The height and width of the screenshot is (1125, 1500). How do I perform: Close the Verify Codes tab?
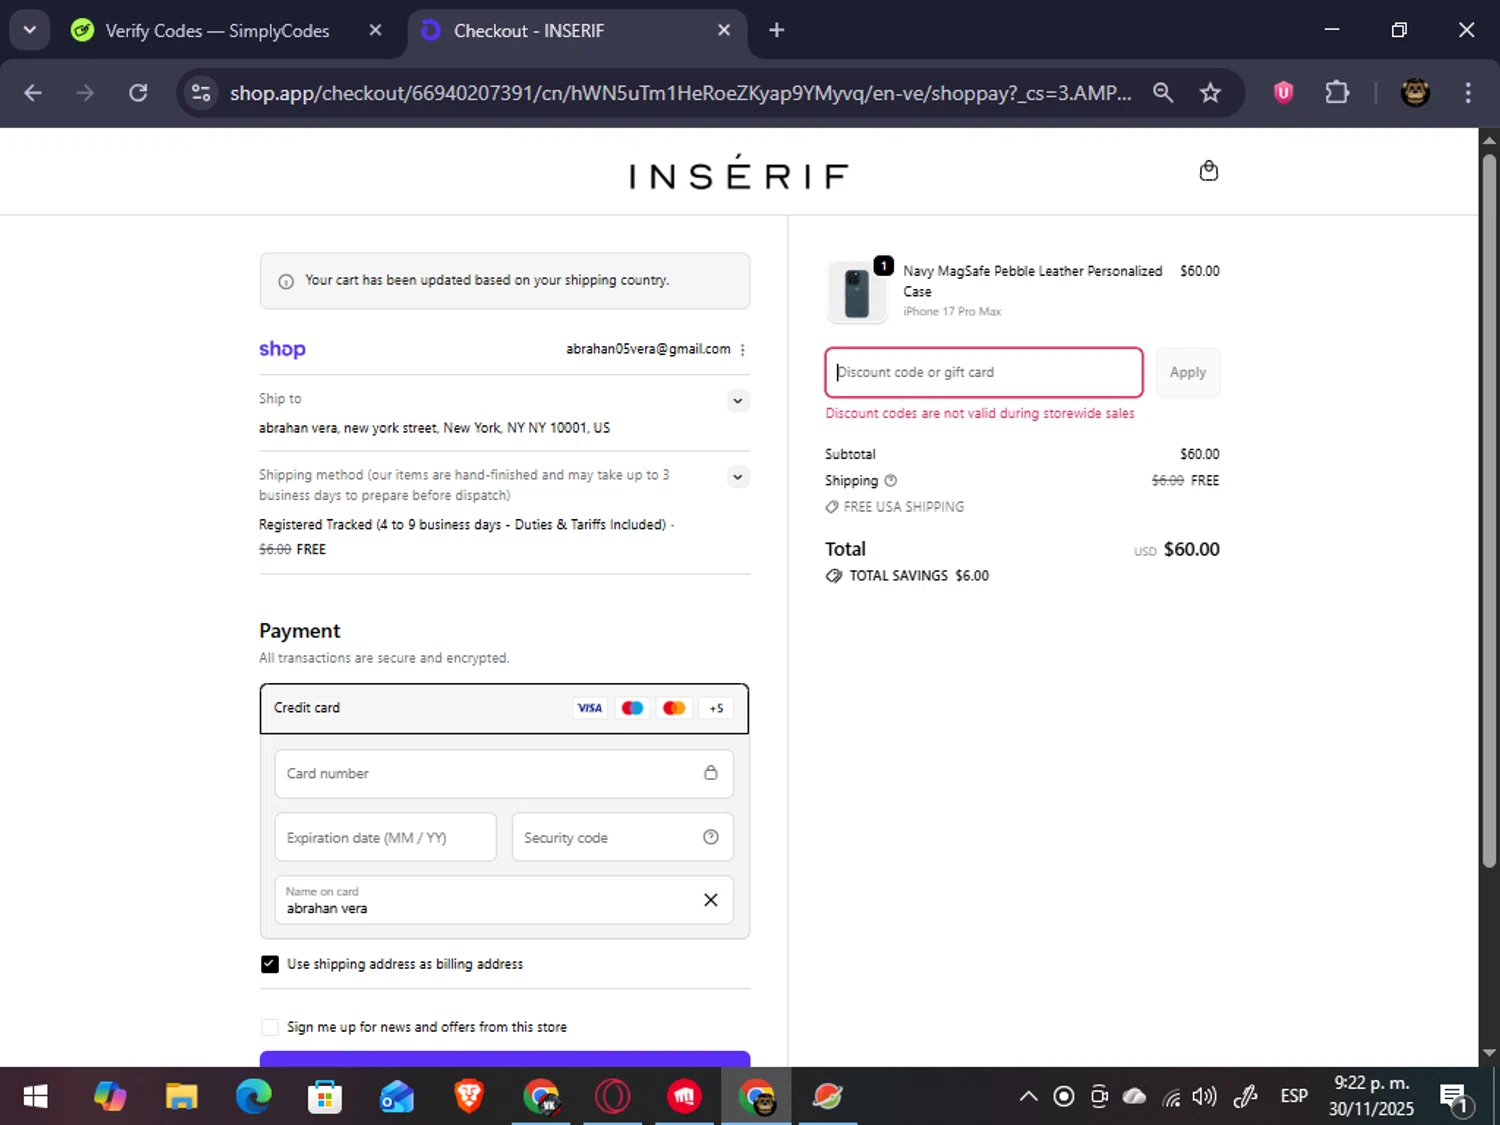[x=375, y=31]
